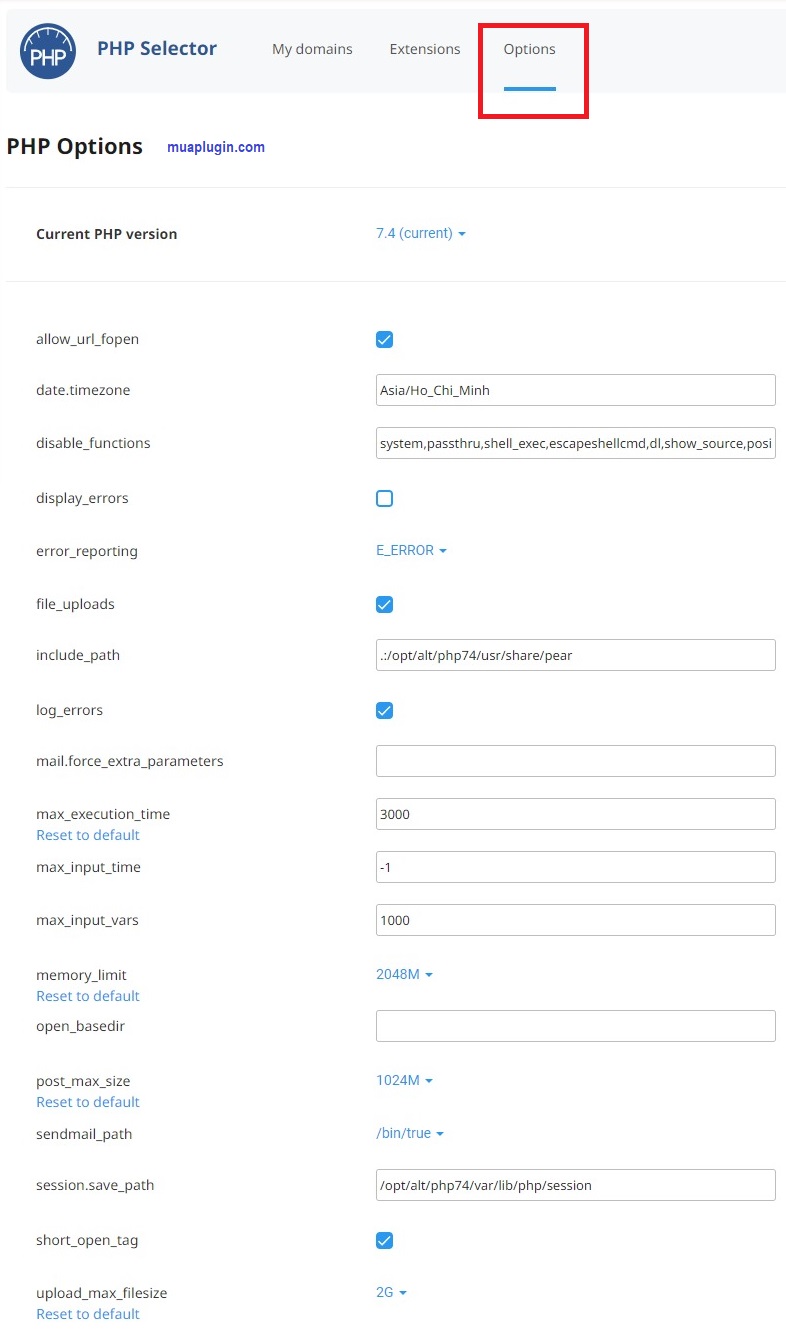Reset memory_limit to default
Viewport: 786px width, 1329px height.
point(88,996)
